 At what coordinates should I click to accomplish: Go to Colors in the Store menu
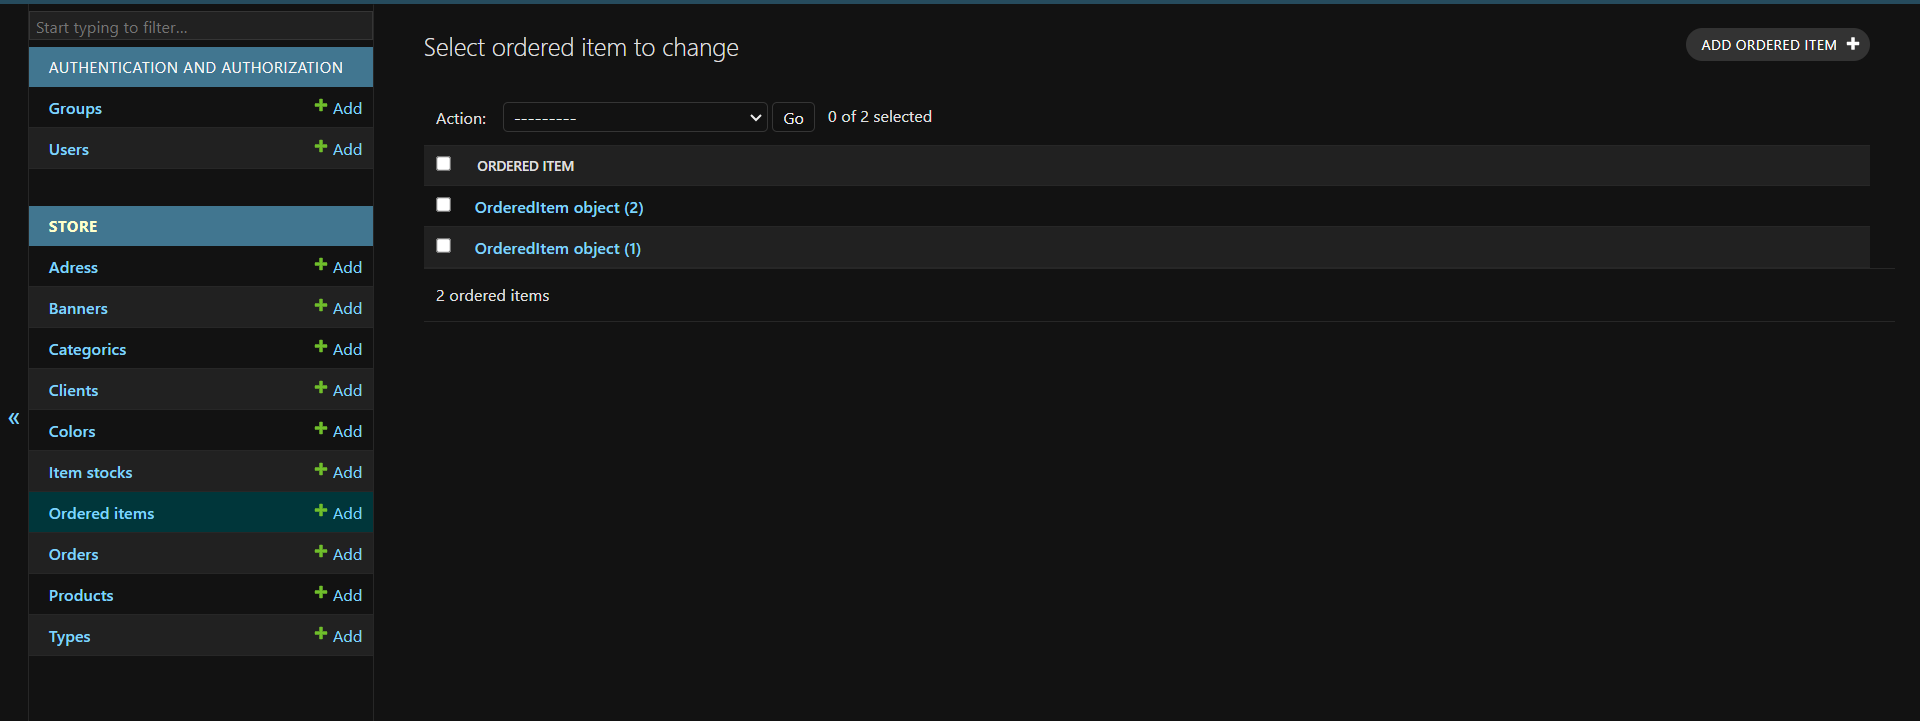(72, 432)
